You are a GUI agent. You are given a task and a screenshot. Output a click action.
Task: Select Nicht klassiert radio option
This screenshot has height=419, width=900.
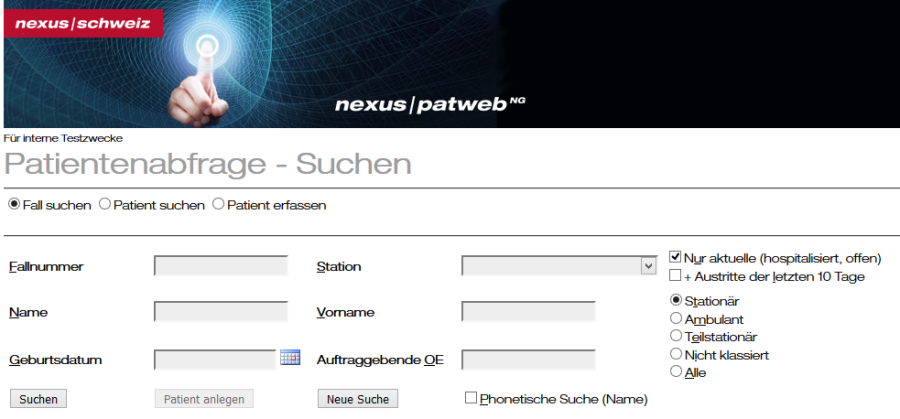pyautogui.click(x=676, y=354)
